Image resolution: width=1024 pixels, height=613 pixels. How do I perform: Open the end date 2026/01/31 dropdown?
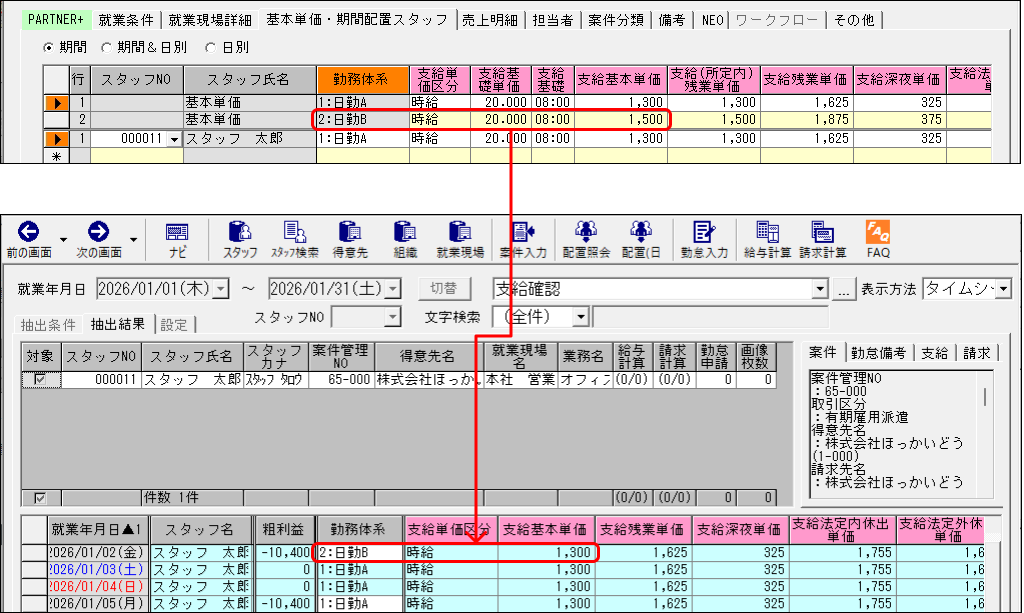pos(391,290)
